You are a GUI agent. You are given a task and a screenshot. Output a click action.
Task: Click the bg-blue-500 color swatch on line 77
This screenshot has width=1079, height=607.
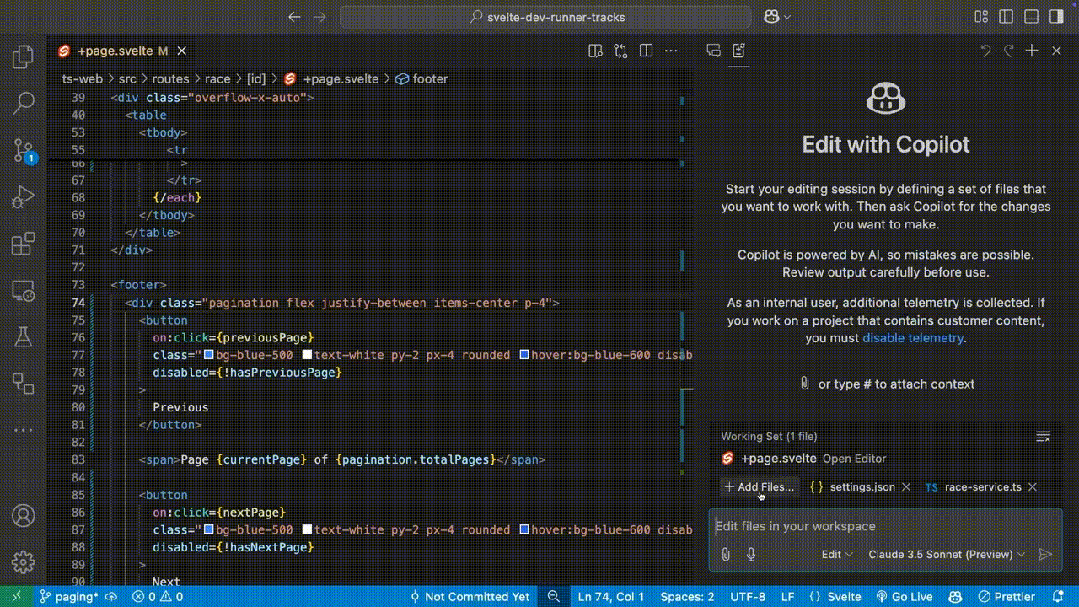(209, 355)
